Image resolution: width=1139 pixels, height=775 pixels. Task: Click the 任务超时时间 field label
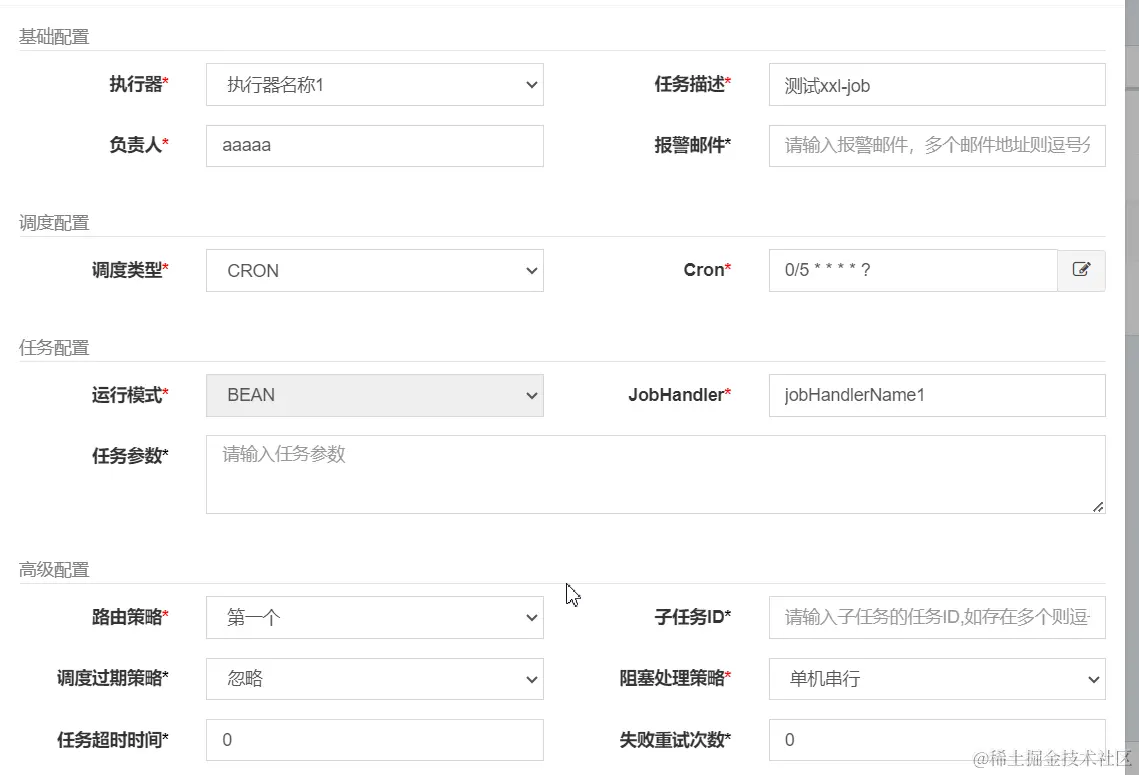tap(113, 739)
